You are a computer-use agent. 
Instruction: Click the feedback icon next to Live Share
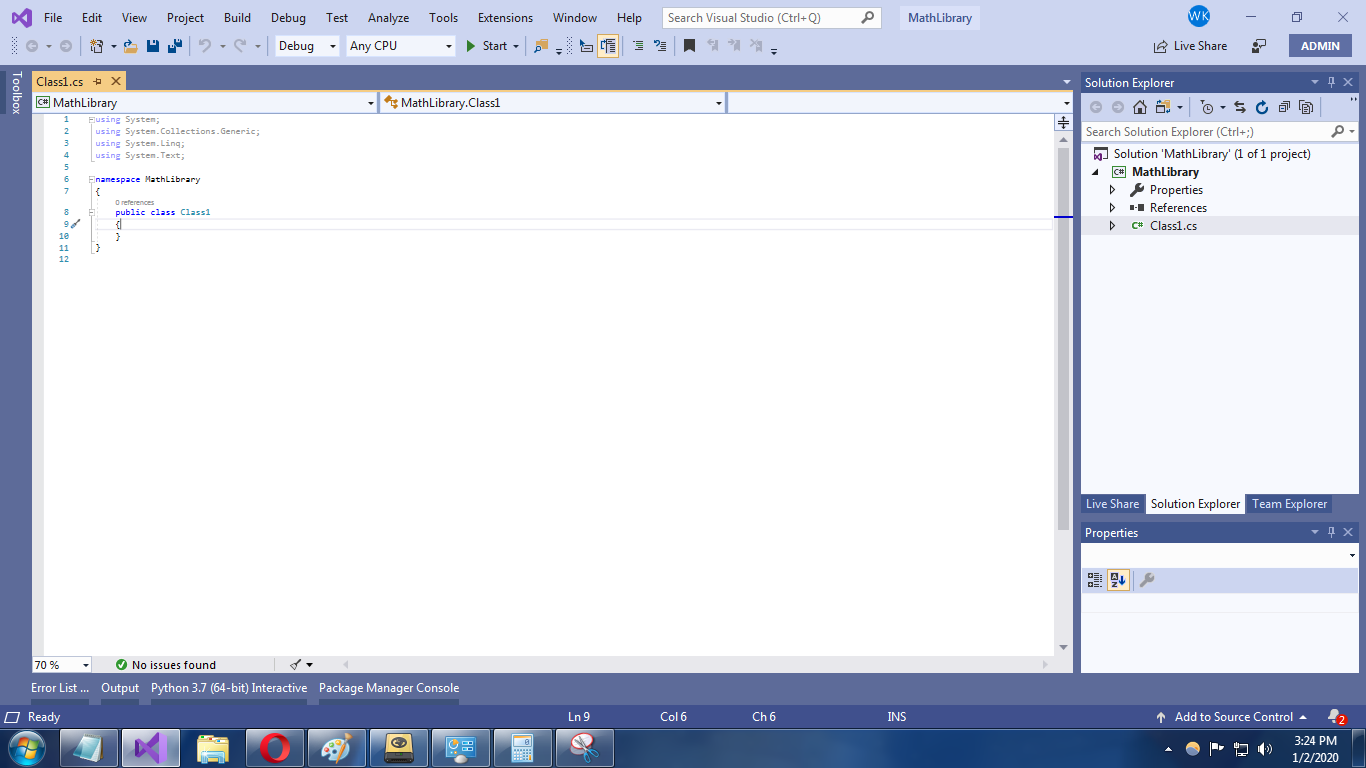coord(1260,46)
